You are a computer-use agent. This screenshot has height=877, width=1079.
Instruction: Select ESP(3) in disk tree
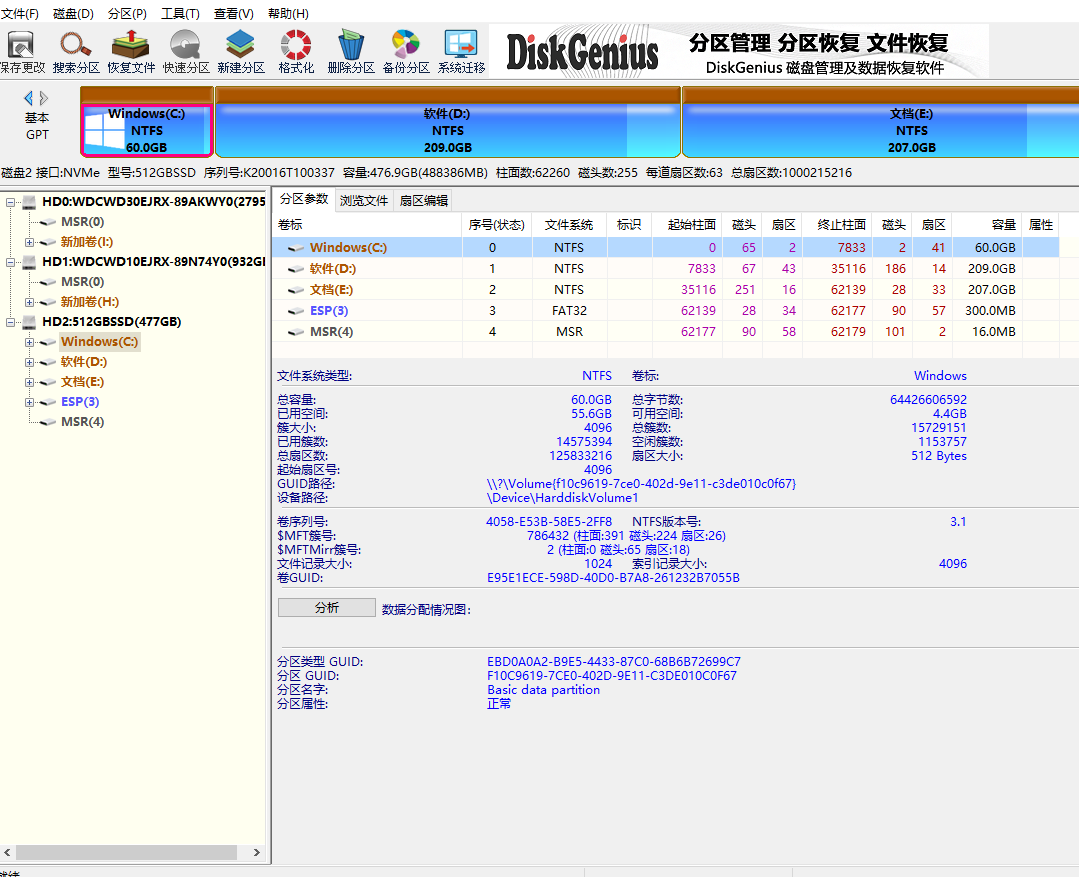[80, 401]
